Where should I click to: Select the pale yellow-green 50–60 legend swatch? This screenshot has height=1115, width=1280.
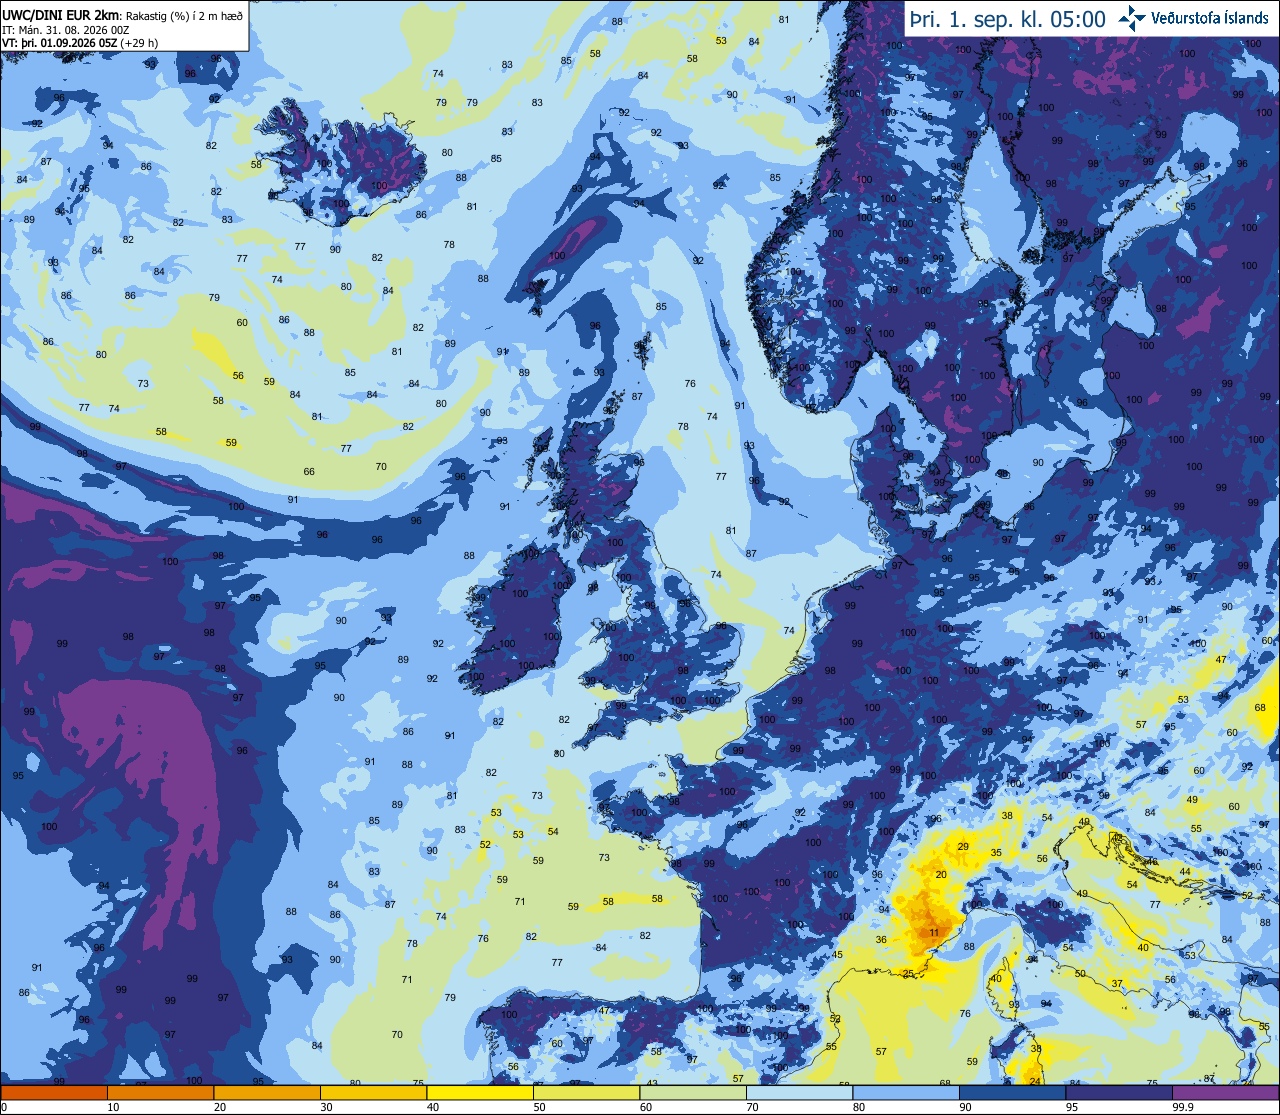tap(587, 1092)
